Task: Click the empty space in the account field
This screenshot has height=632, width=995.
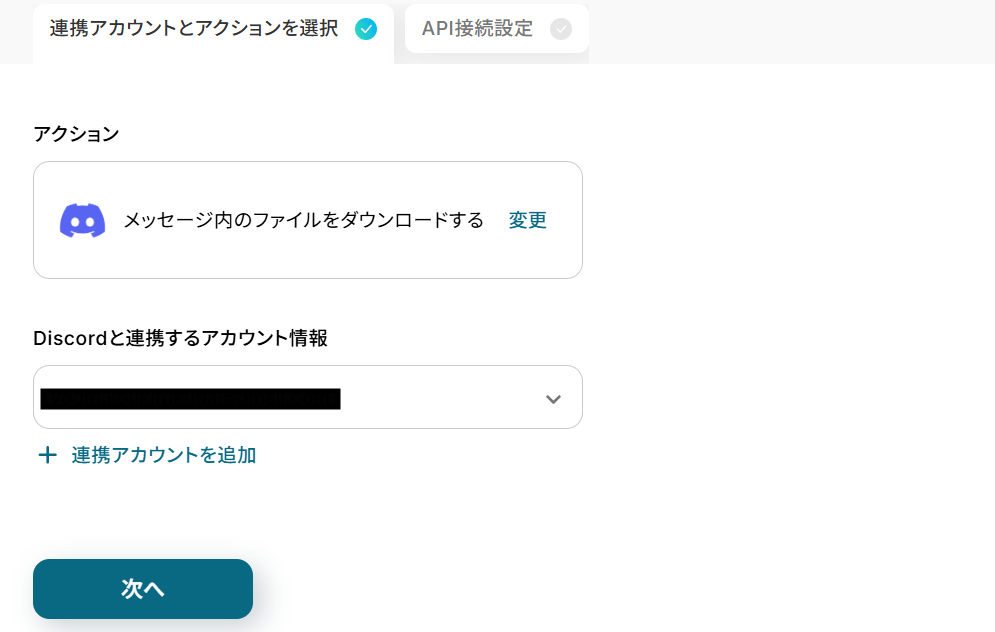Action: 440,399
